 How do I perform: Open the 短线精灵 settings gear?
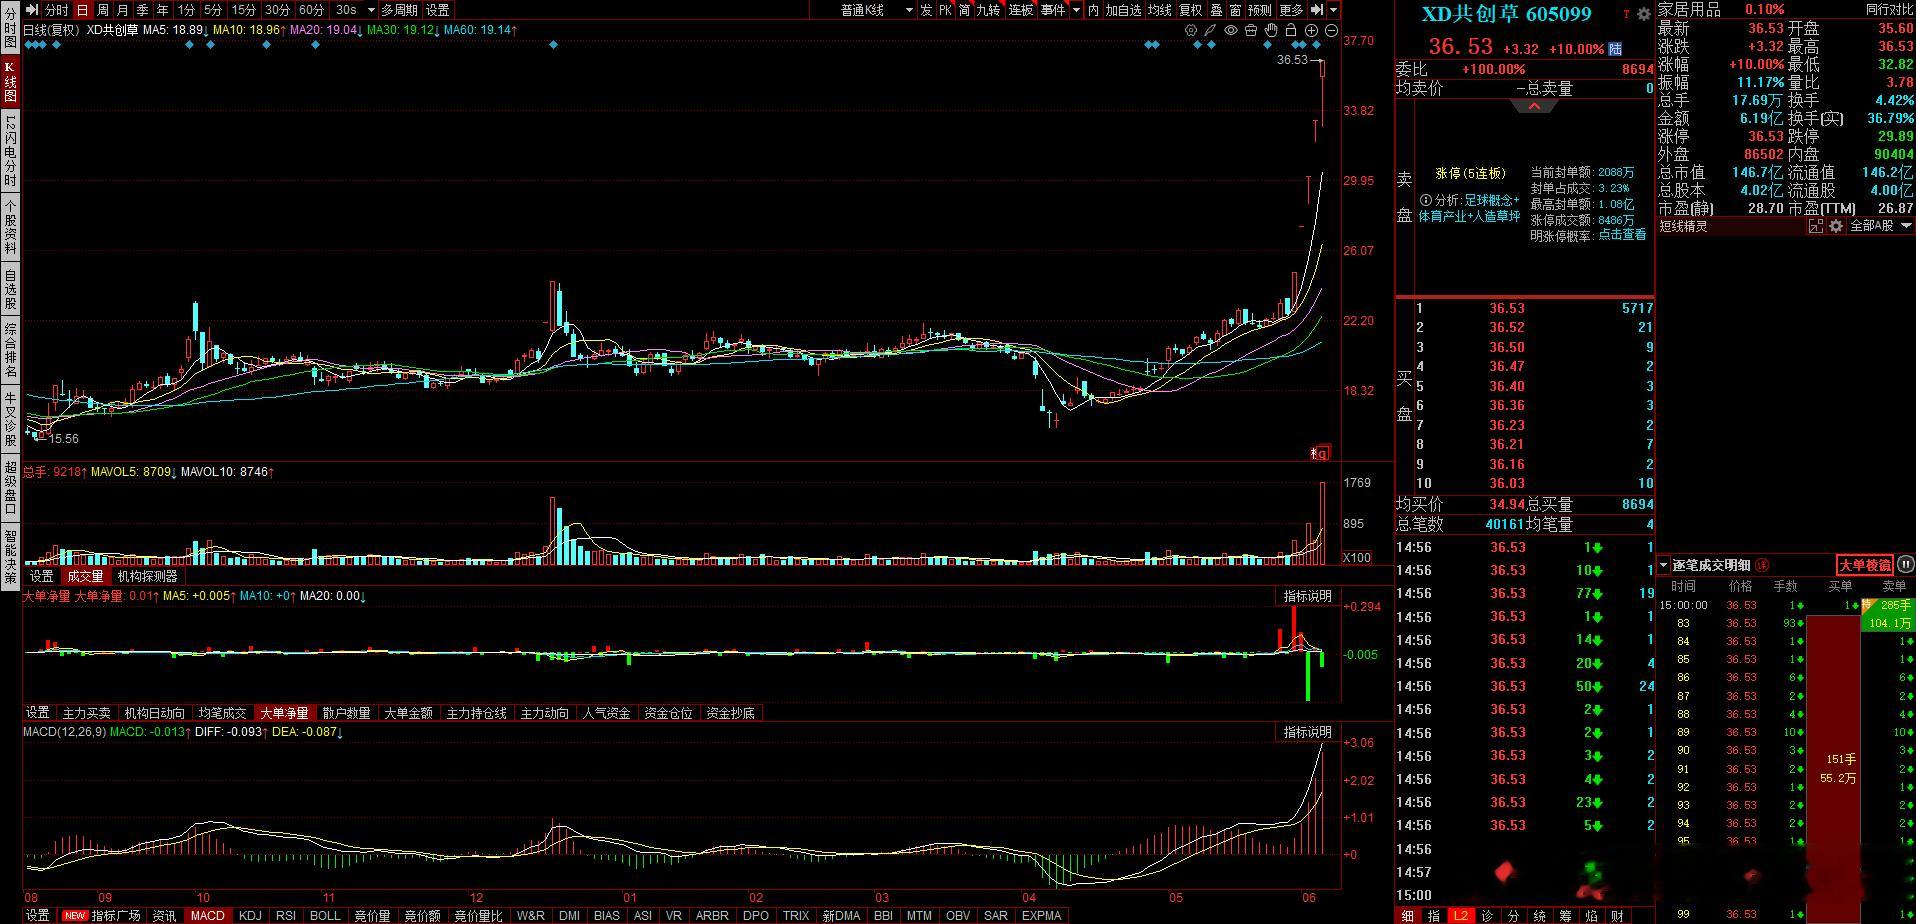coord(1836,226)
